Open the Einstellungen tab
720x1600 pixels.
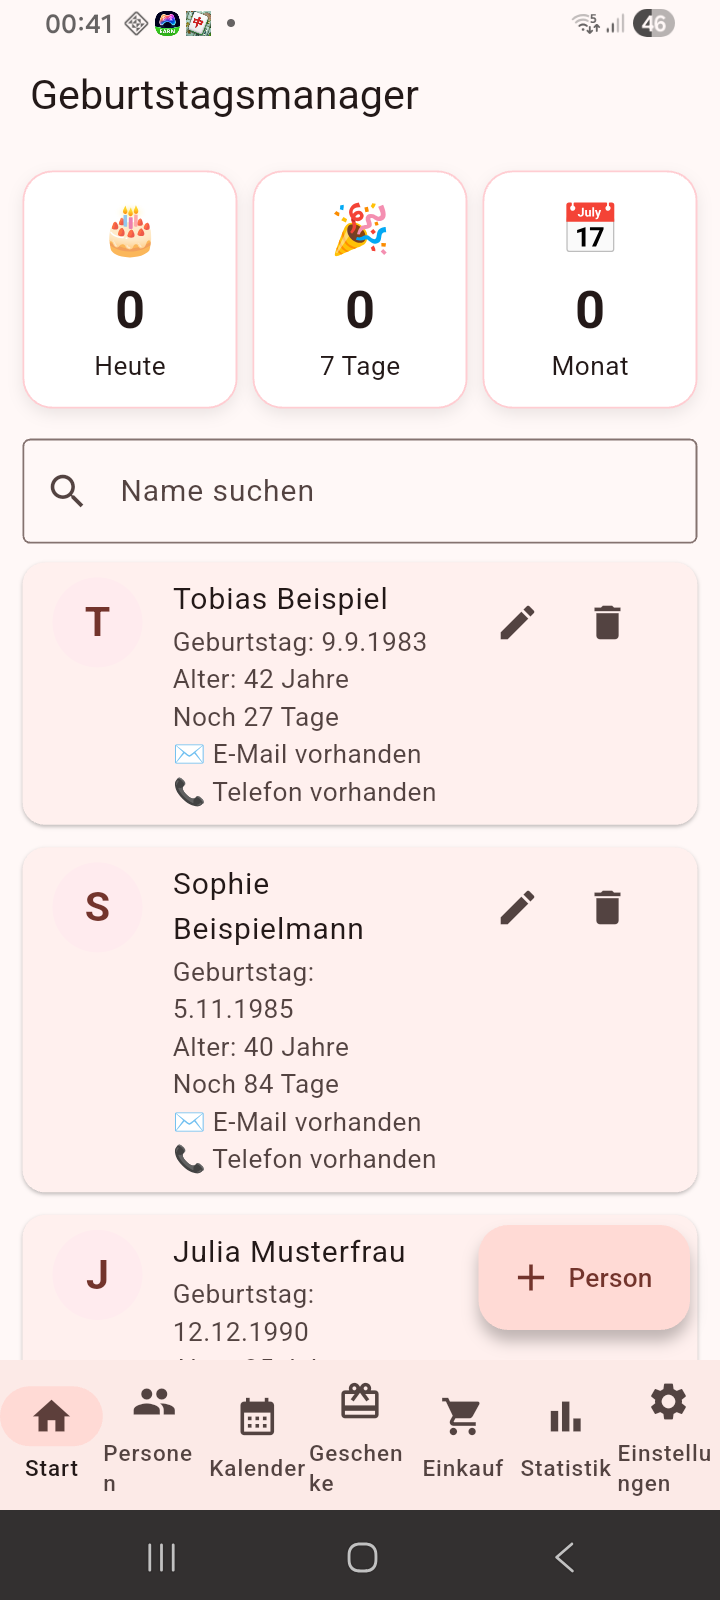click(668, 1435)
